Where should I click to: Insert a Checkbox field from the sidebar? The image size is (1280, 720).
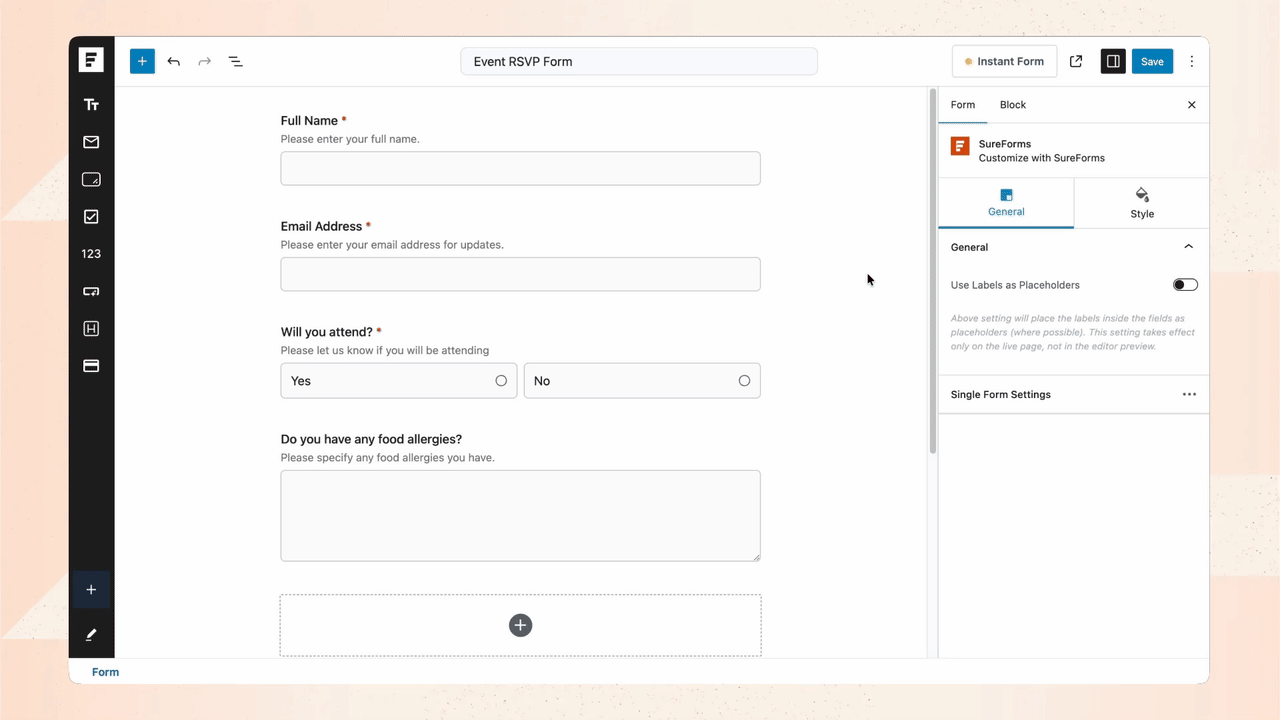tap(91, 217)
